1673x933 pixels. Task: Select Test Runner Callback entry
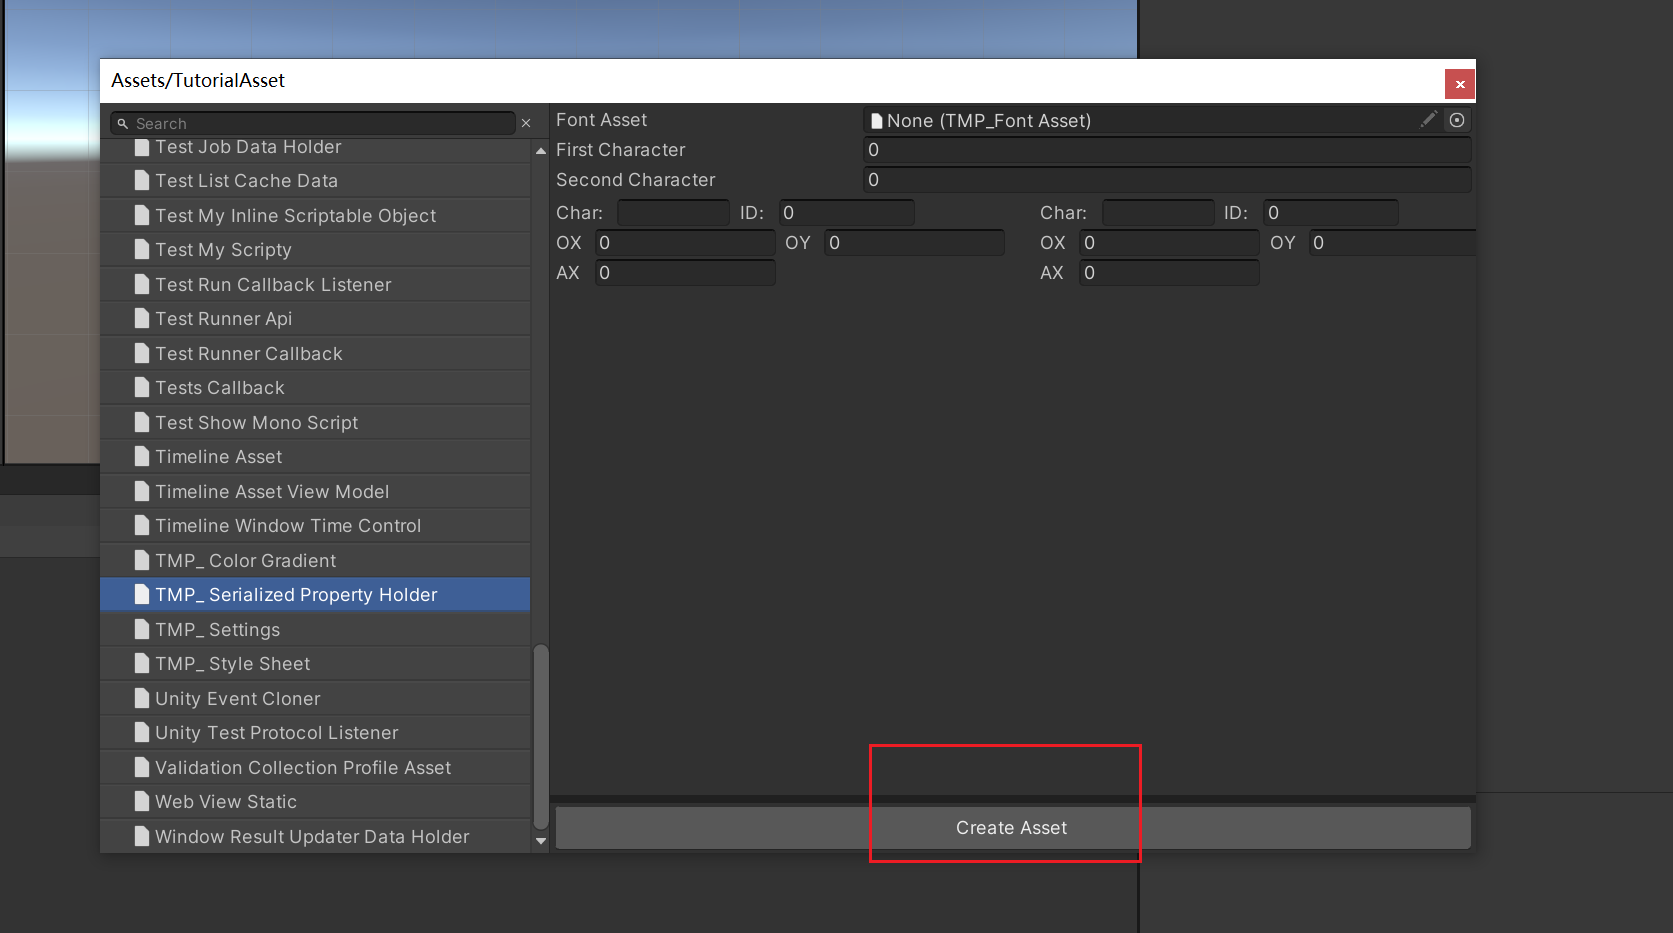pyautogui.click(x=315, y=354)
